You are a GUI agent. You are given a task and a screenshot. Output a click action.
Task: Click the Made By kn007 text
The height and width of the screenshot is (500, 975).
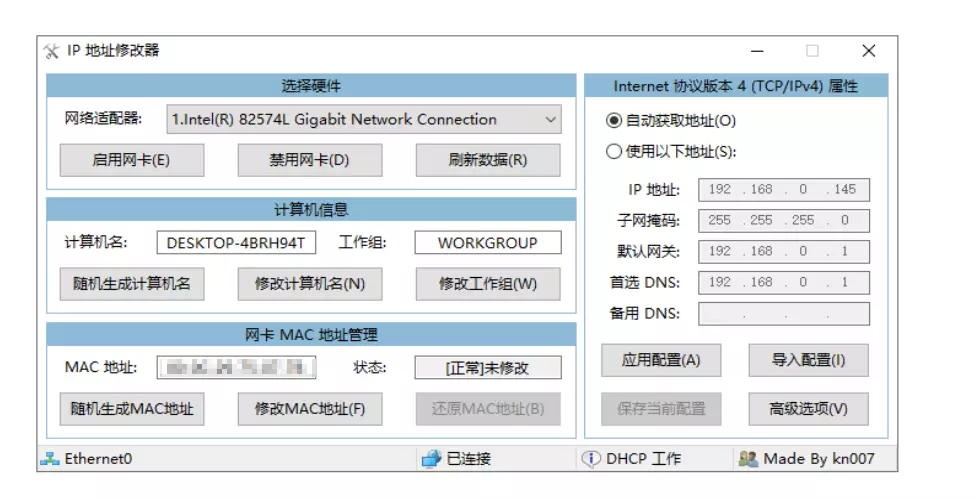pos(819,459)
